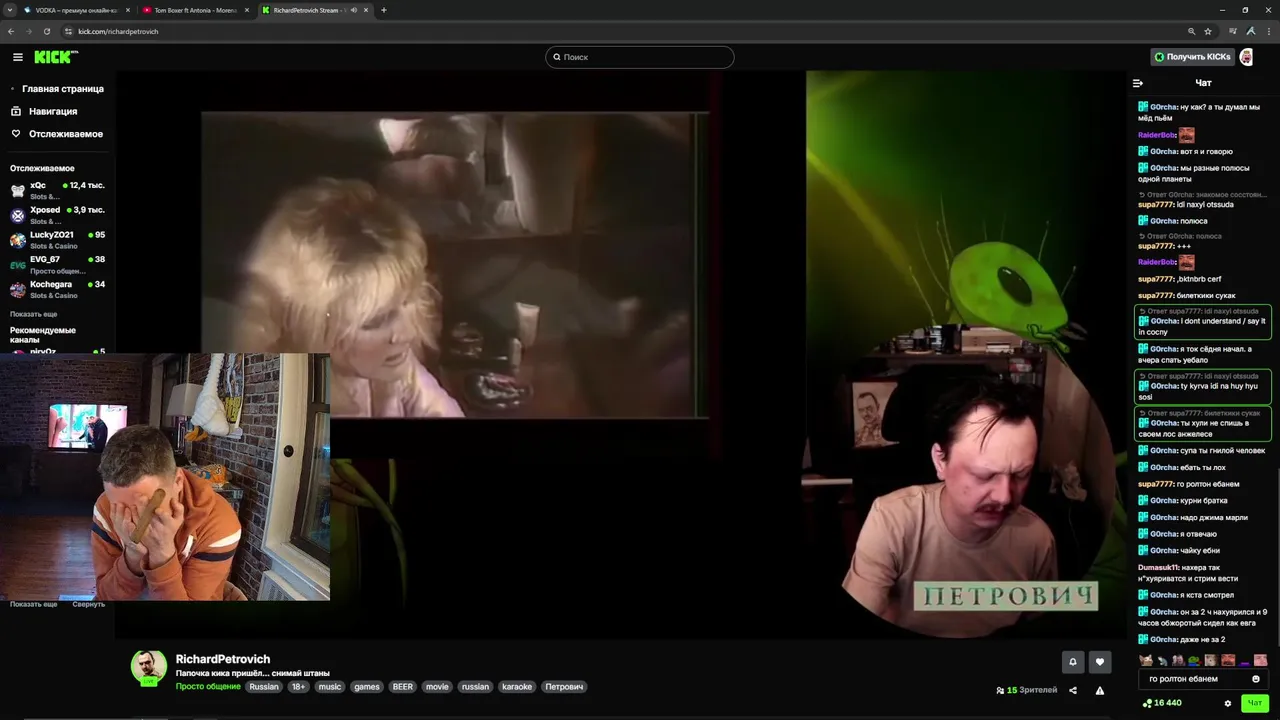Select the BEER tag
This screenshot has height=720, width=1280.
(403, 687)
